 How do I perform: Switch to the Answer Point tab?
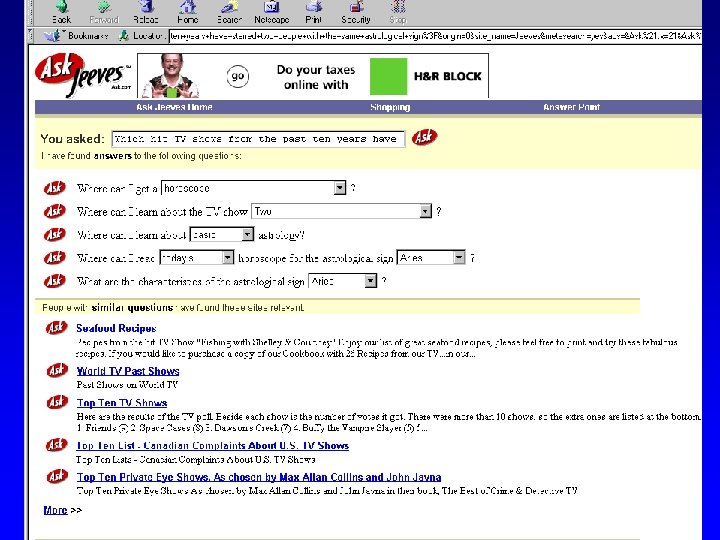[571, 107]
